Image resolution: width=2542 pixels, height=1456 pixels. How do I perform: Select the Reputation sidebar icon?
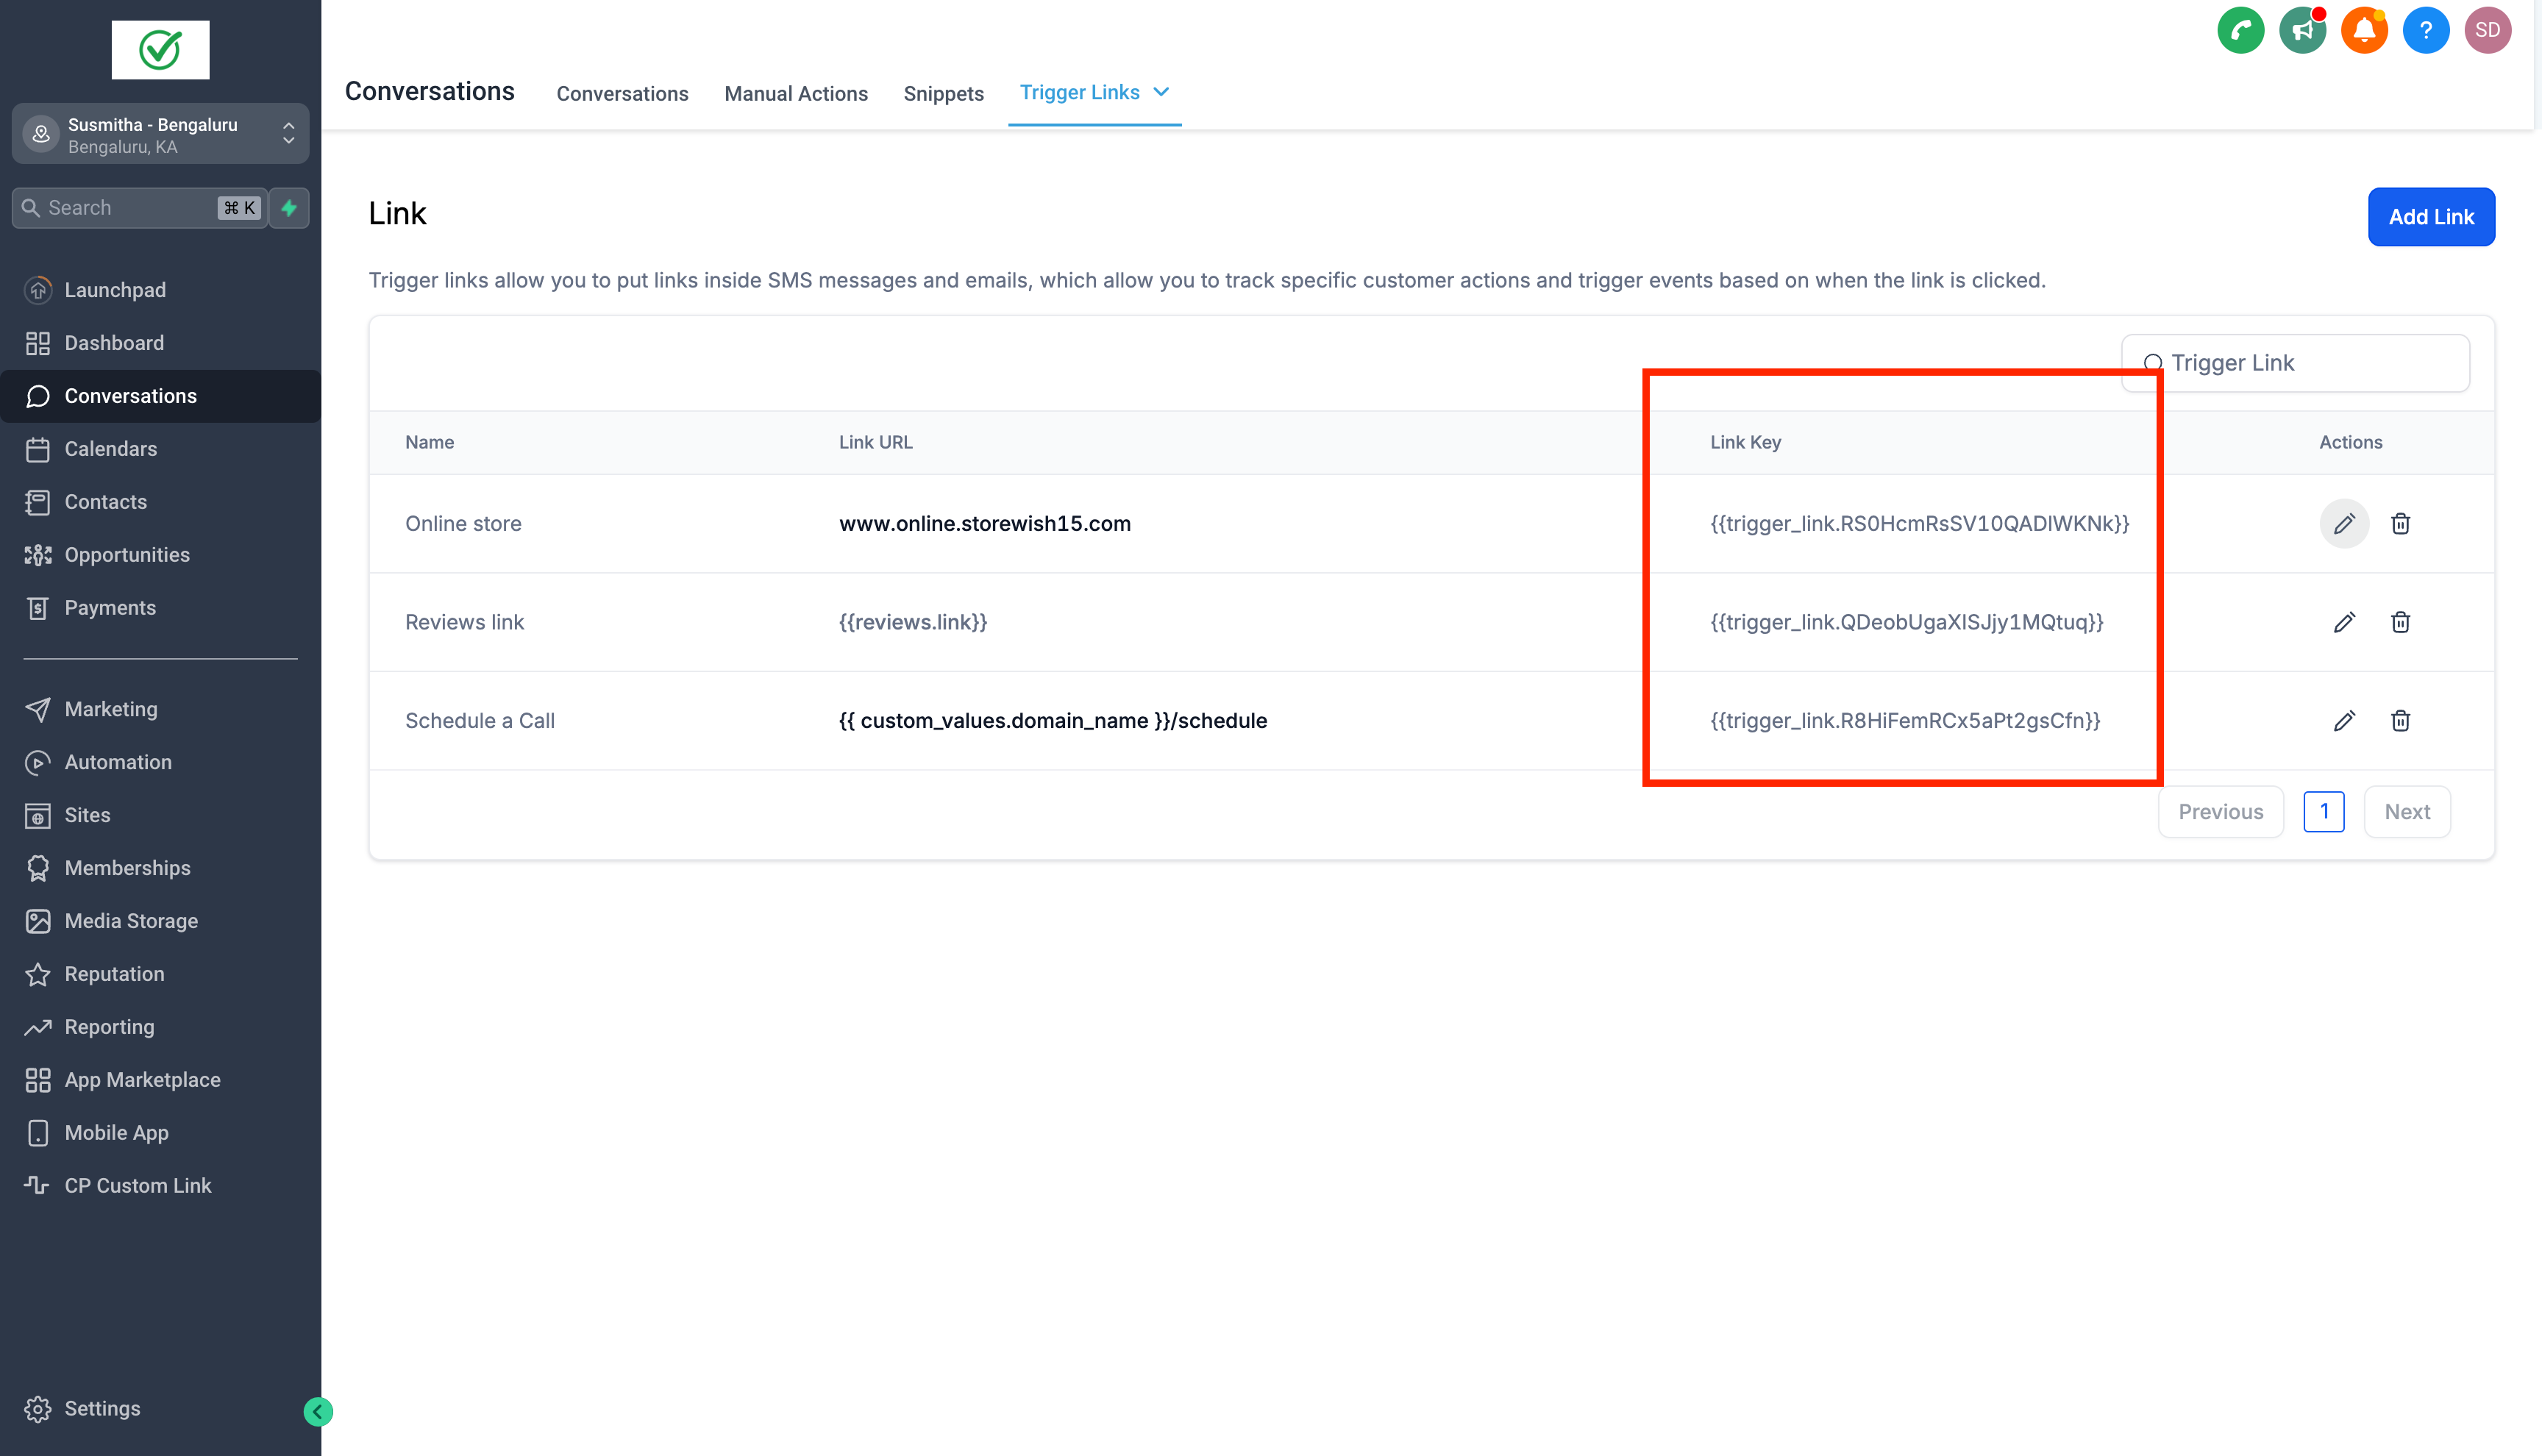(x=38, y=973)
